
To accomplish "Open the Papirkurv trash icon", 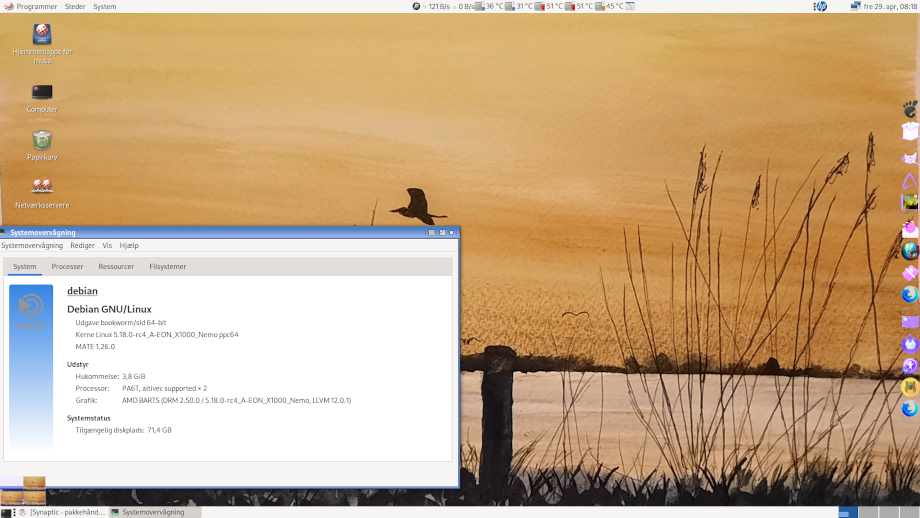I will 42,141.
